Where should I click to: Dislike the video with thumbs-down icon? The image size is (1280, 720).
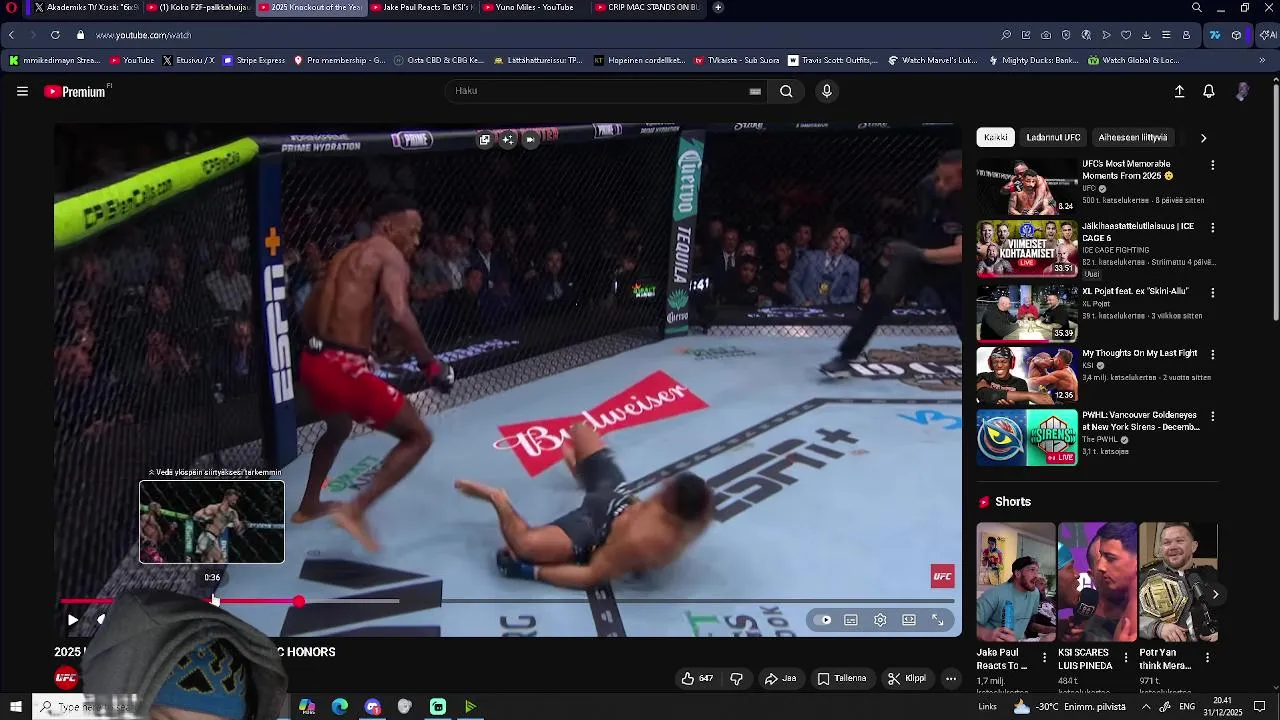[737, 678]
